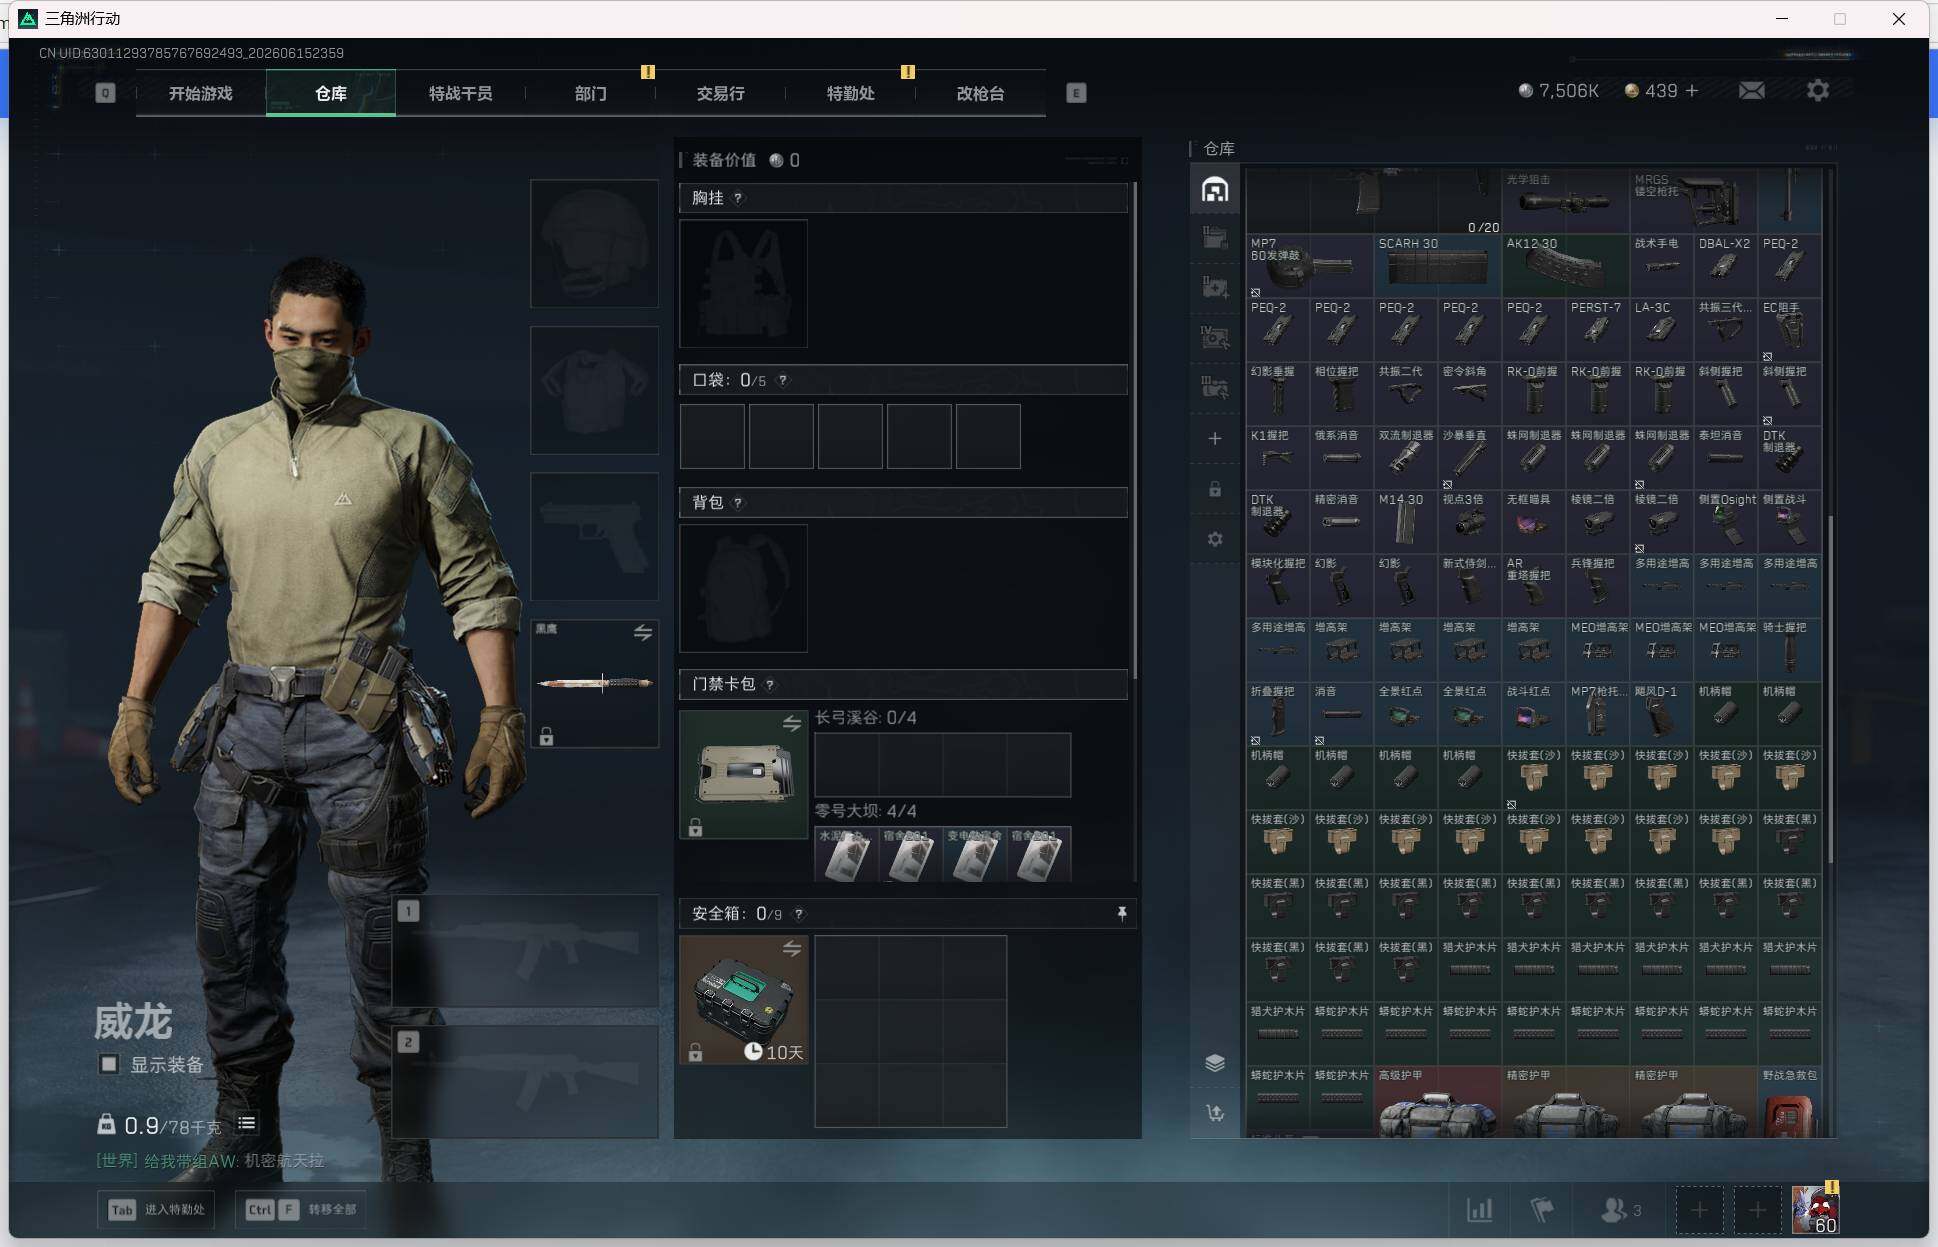Click the equipment panel scrollbar
The height and width of the screenshot is (1247, 1938).
tap(1134, 430)
